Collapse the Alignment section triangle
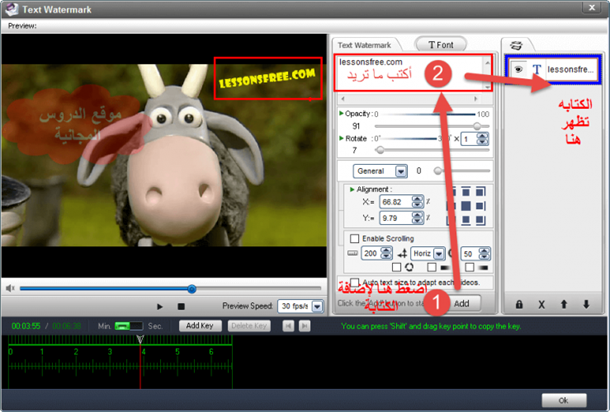 [352, 189]
